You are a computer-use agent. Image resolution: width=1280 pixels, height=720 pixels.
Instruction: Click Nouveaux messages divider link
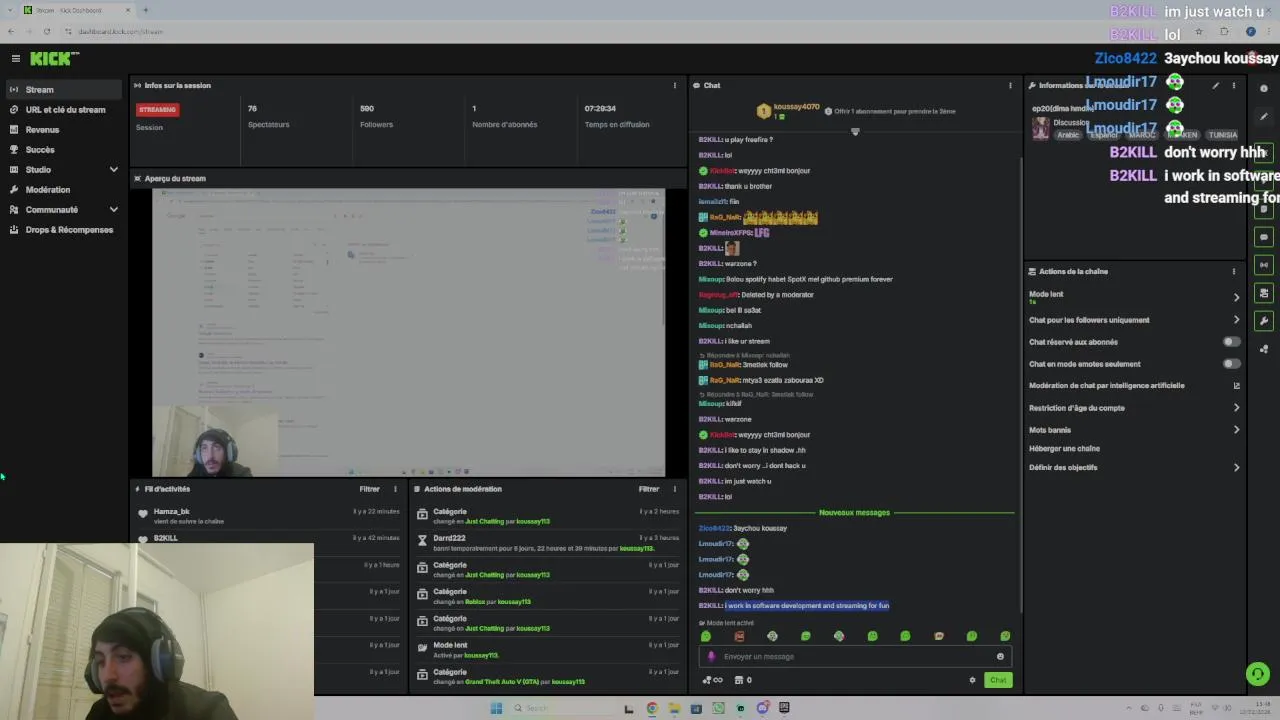pos(854,513)
